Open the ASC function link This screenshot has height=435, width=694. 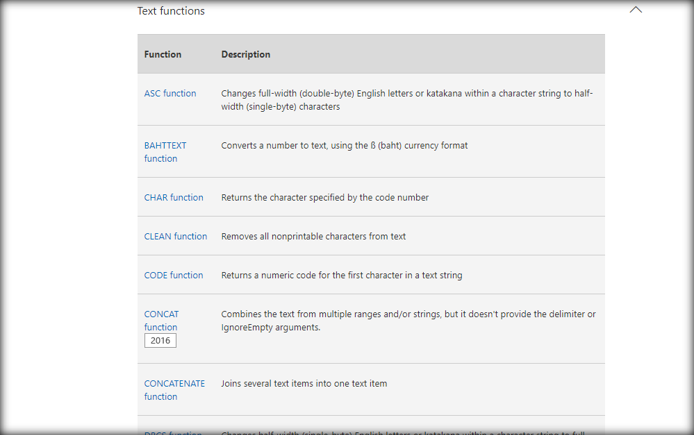(170, 93)
